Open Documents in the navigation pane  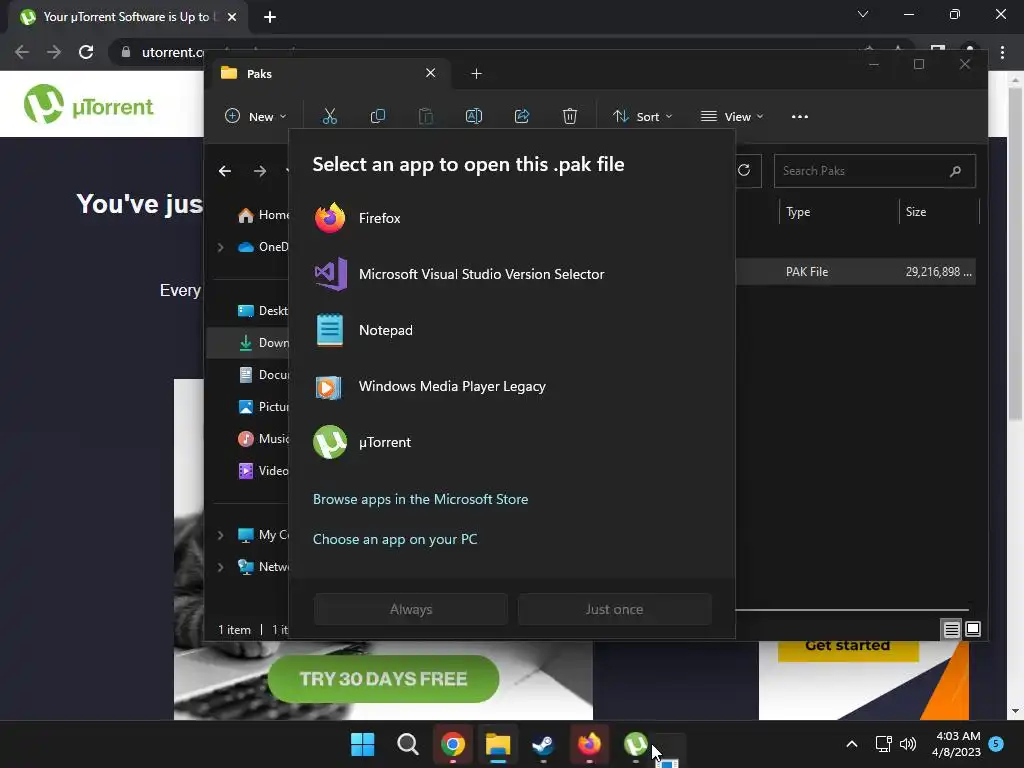263,375
